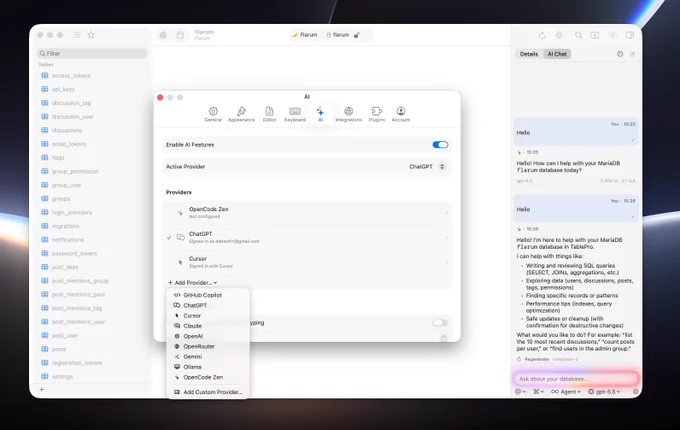Click the circular icon right of the gpt-5.5 dropdown
The width and height of the screenshot is (680, 430).
(635, 391)
